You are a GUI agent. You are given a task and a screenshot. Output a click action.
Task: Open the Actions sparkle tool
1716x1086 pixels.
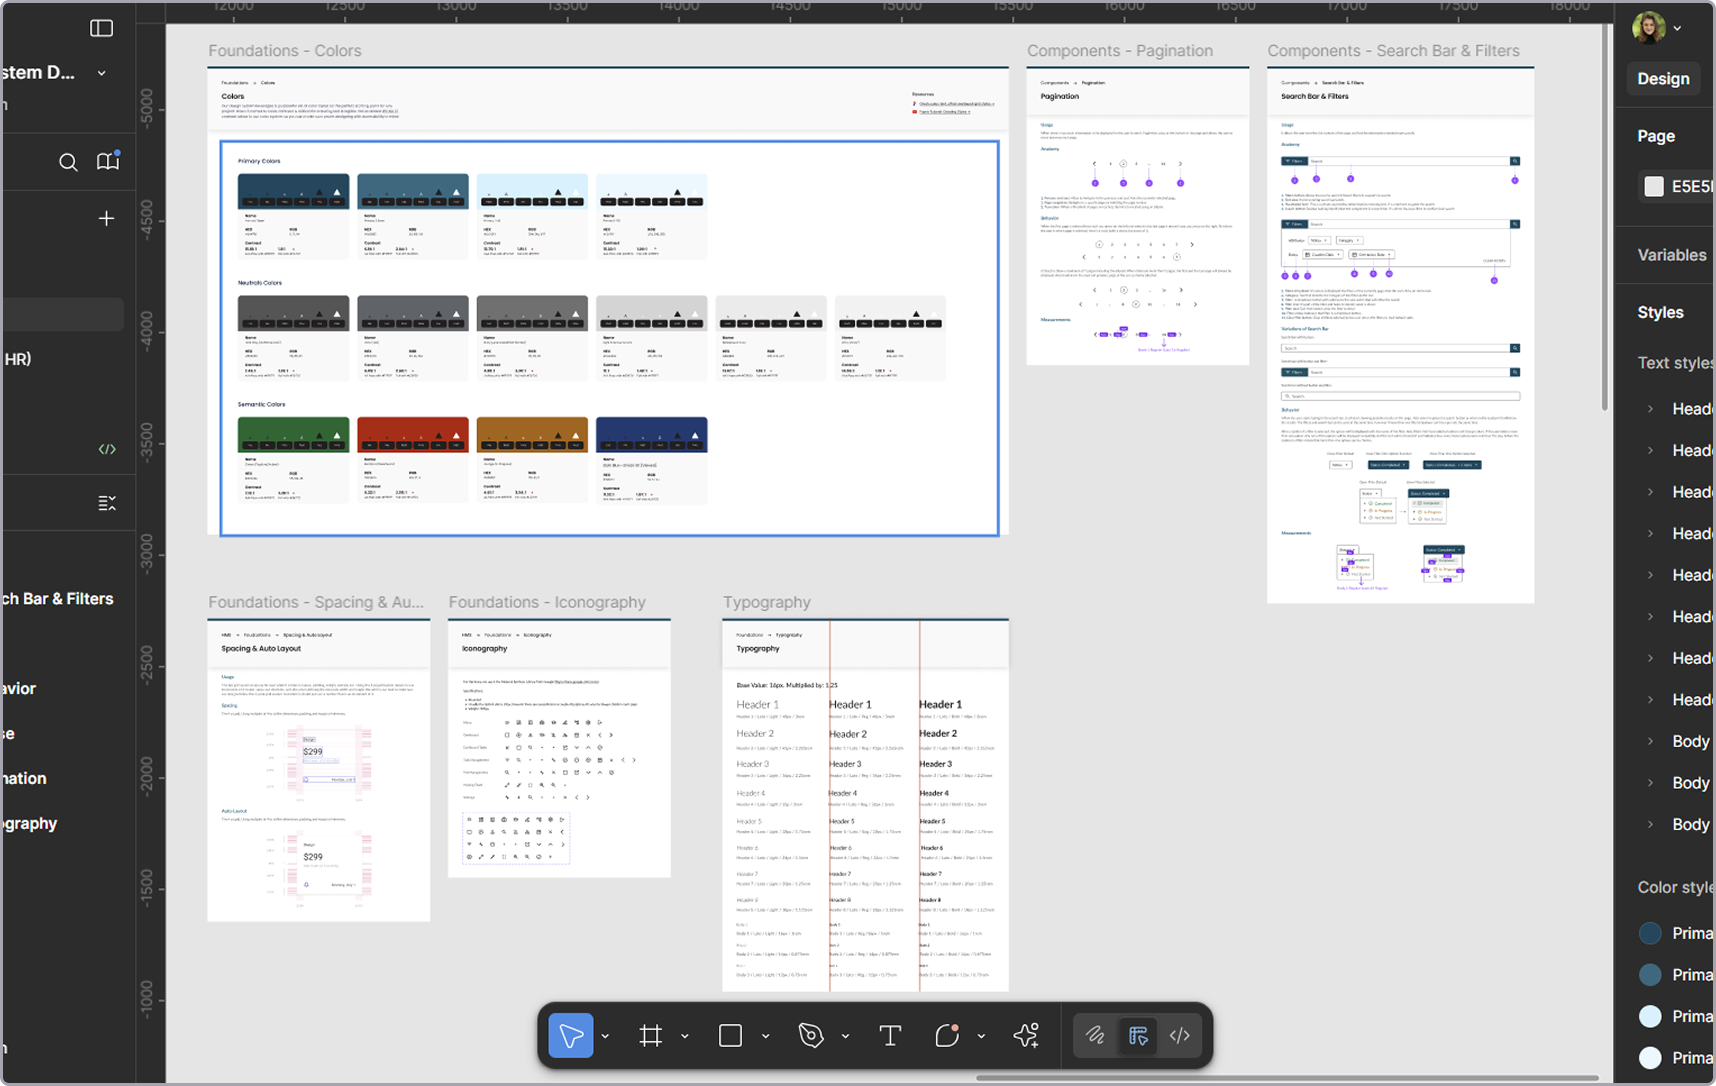[x=1026, y=1036]
